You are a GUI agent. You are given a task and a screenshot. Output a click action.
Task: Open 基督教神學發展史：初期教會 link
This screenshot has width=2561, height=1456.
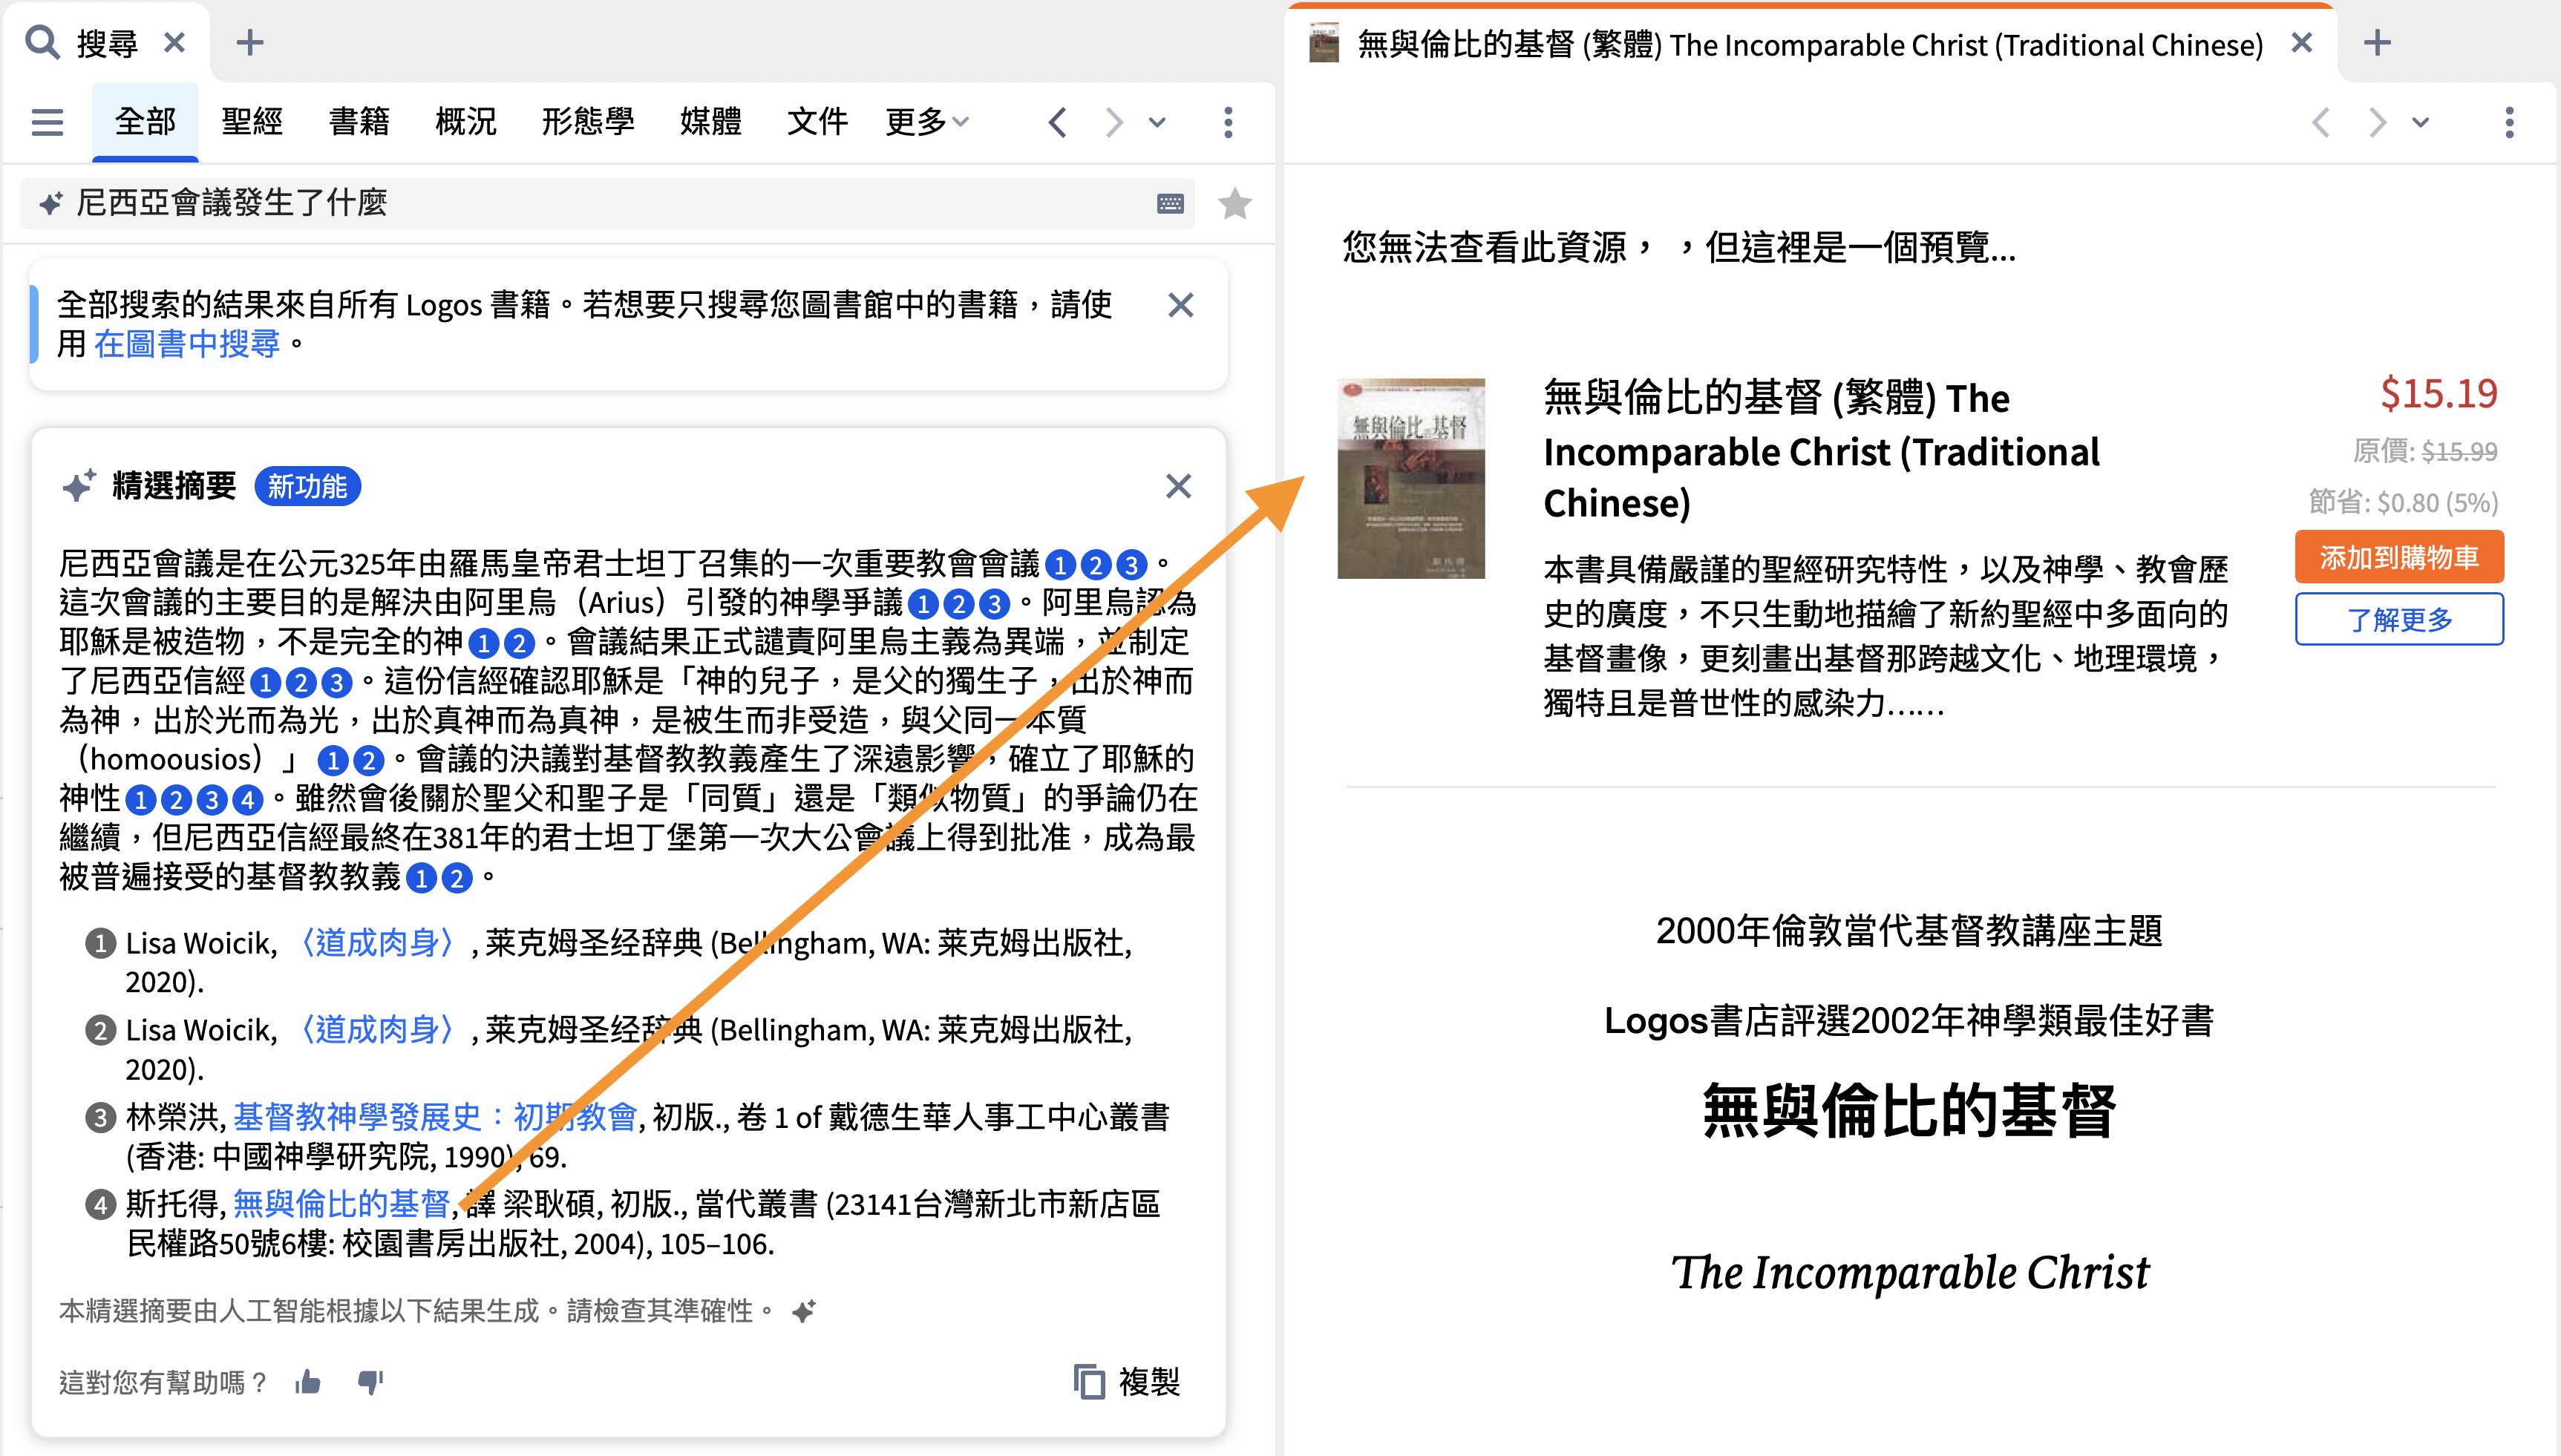coord(435,1117)
